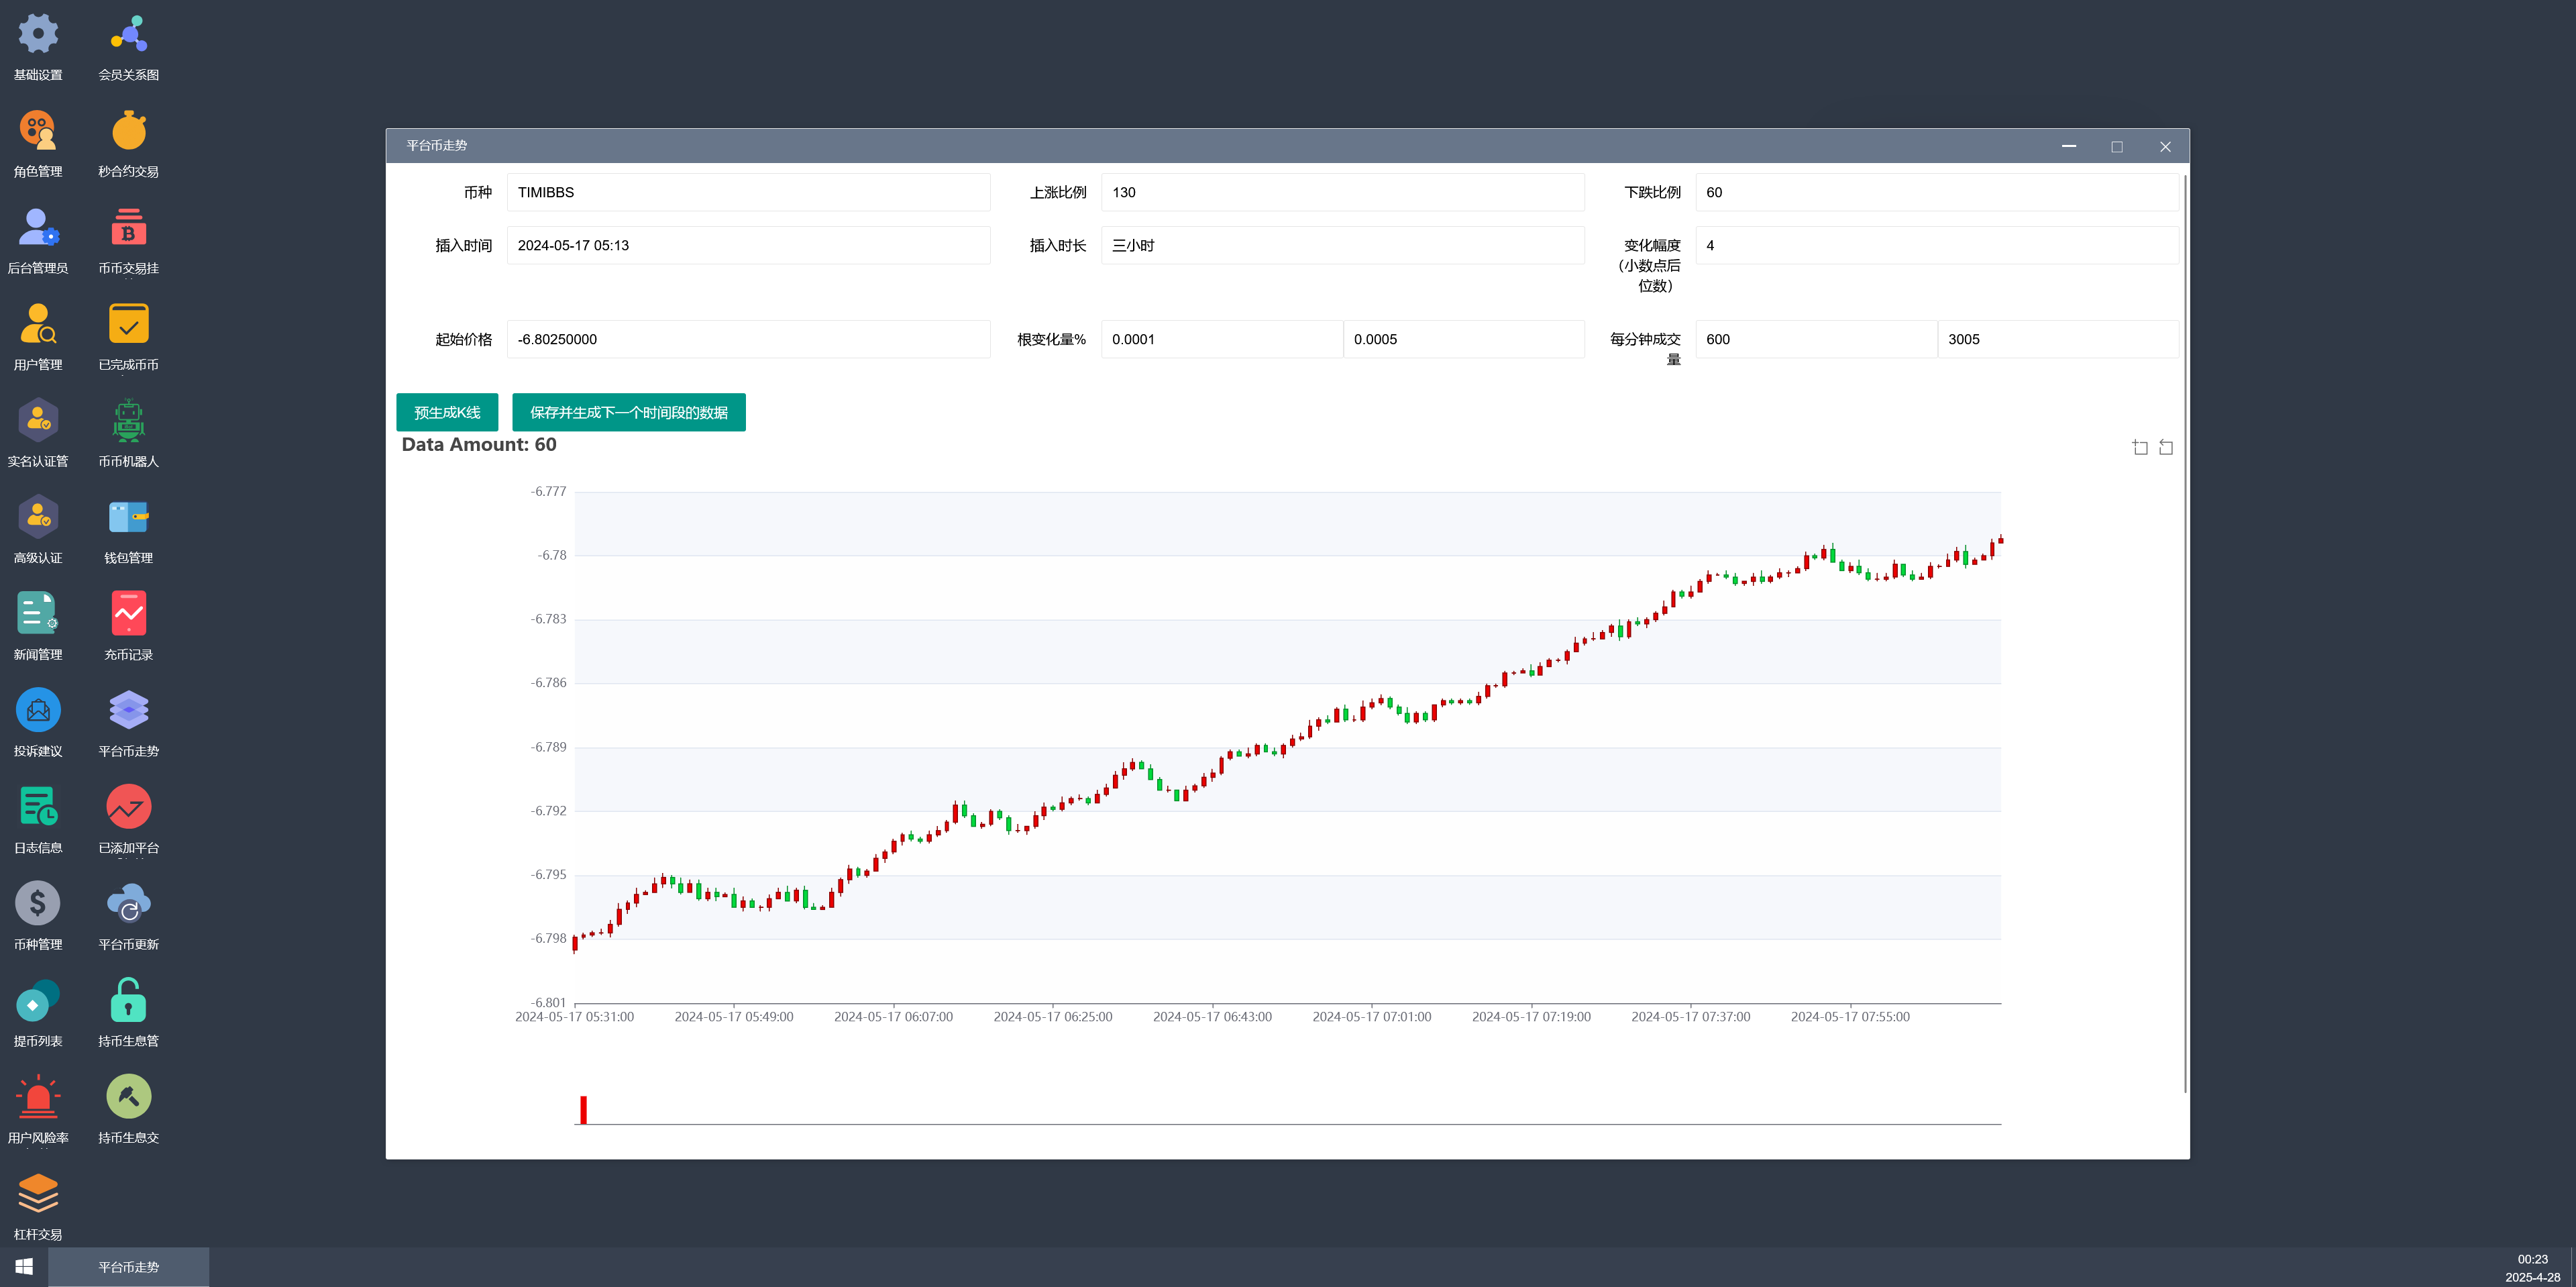The height and width of the screenshot is (1287, 2576).
Task: Select the 平台币走势 taskbar tab
Action: (129, 1267)
